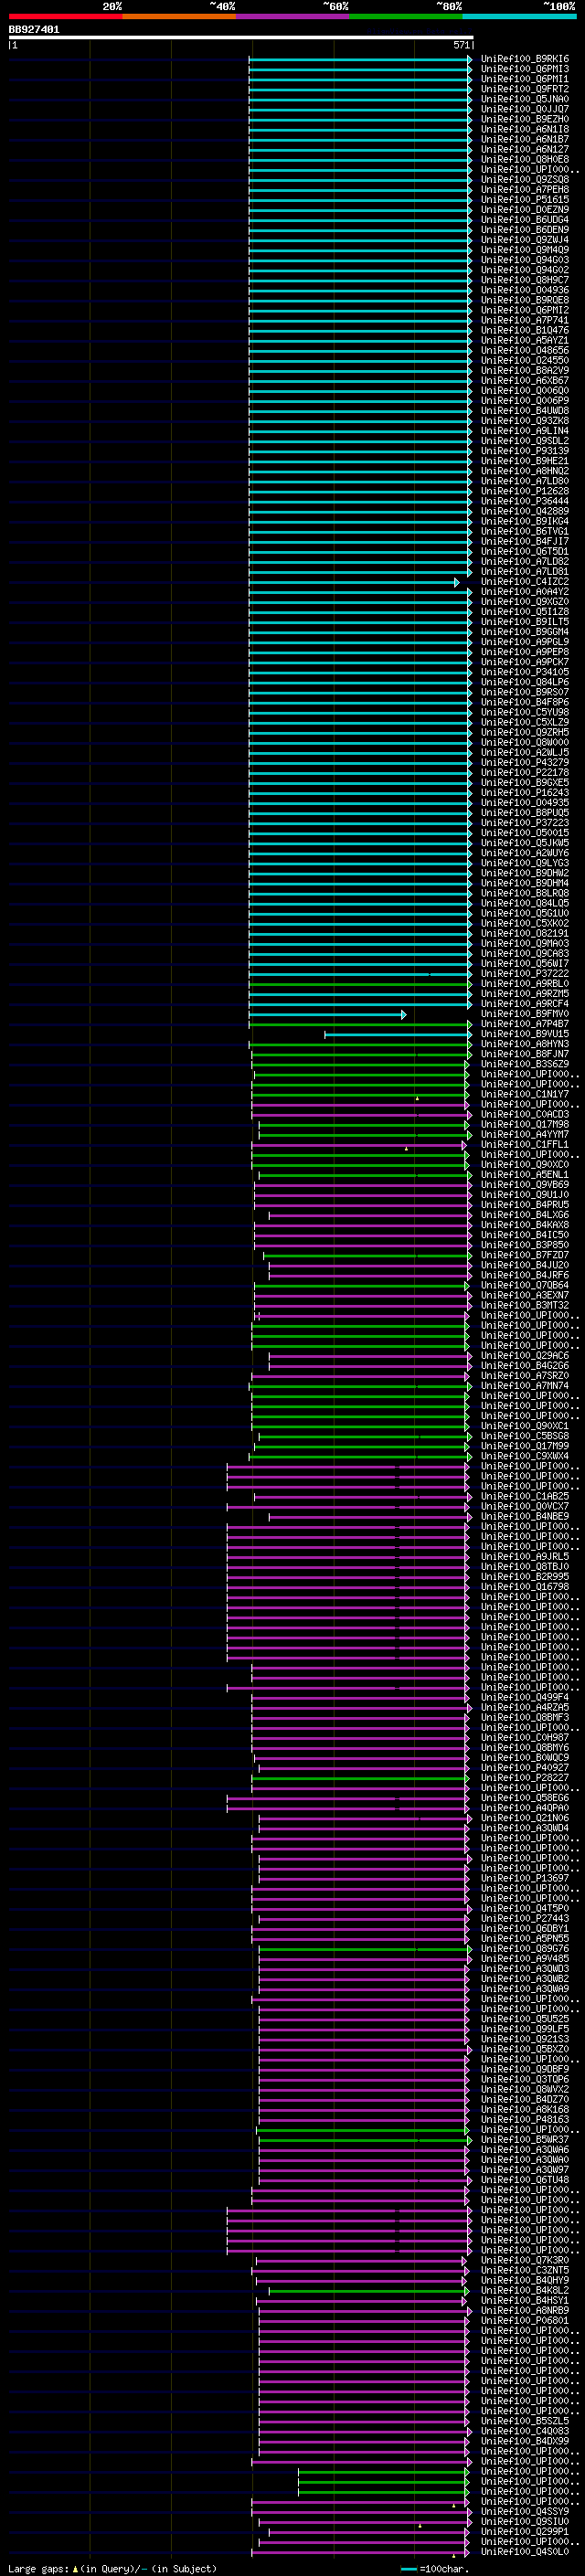This screenshot has width=585, height=2576.
Task: Select hit label UniRef100_B4KAX8
Action: 525,1225
